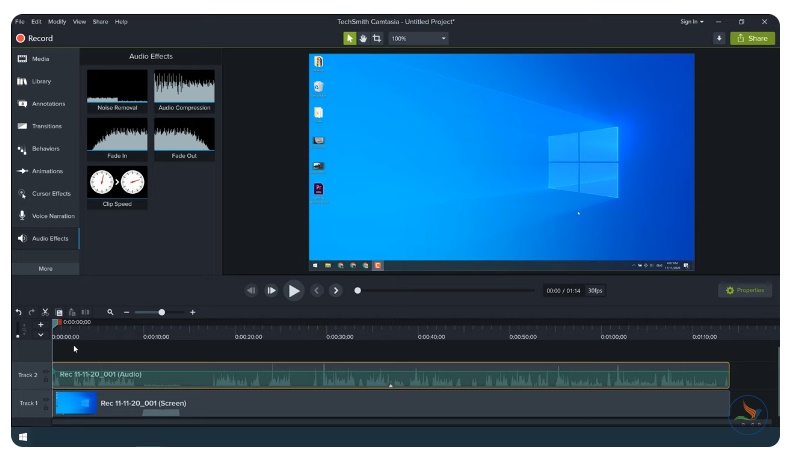Jump to previous media with left chevron
Image resolution: width=785 pixels, height=455 pixels.
tap(316, 290)
